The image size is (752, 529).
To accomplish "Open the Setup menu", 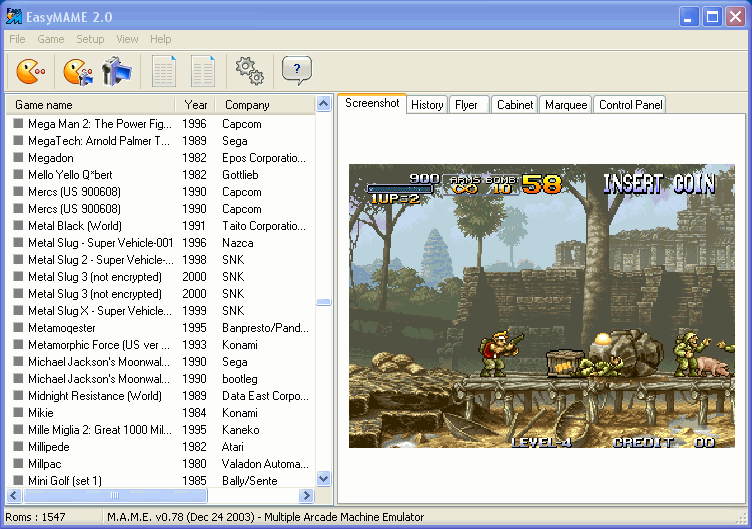I will coord(90,39).
